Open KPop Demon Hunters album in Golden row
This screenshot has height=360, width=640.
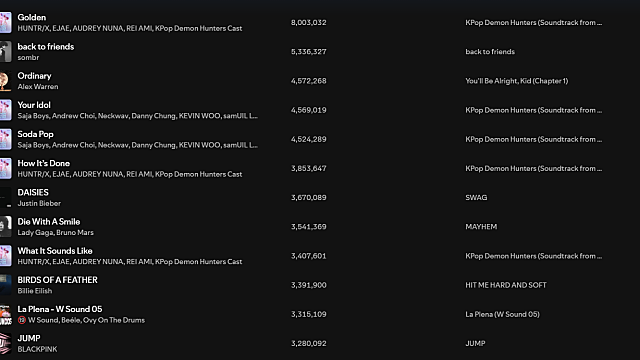coord(533,22)
